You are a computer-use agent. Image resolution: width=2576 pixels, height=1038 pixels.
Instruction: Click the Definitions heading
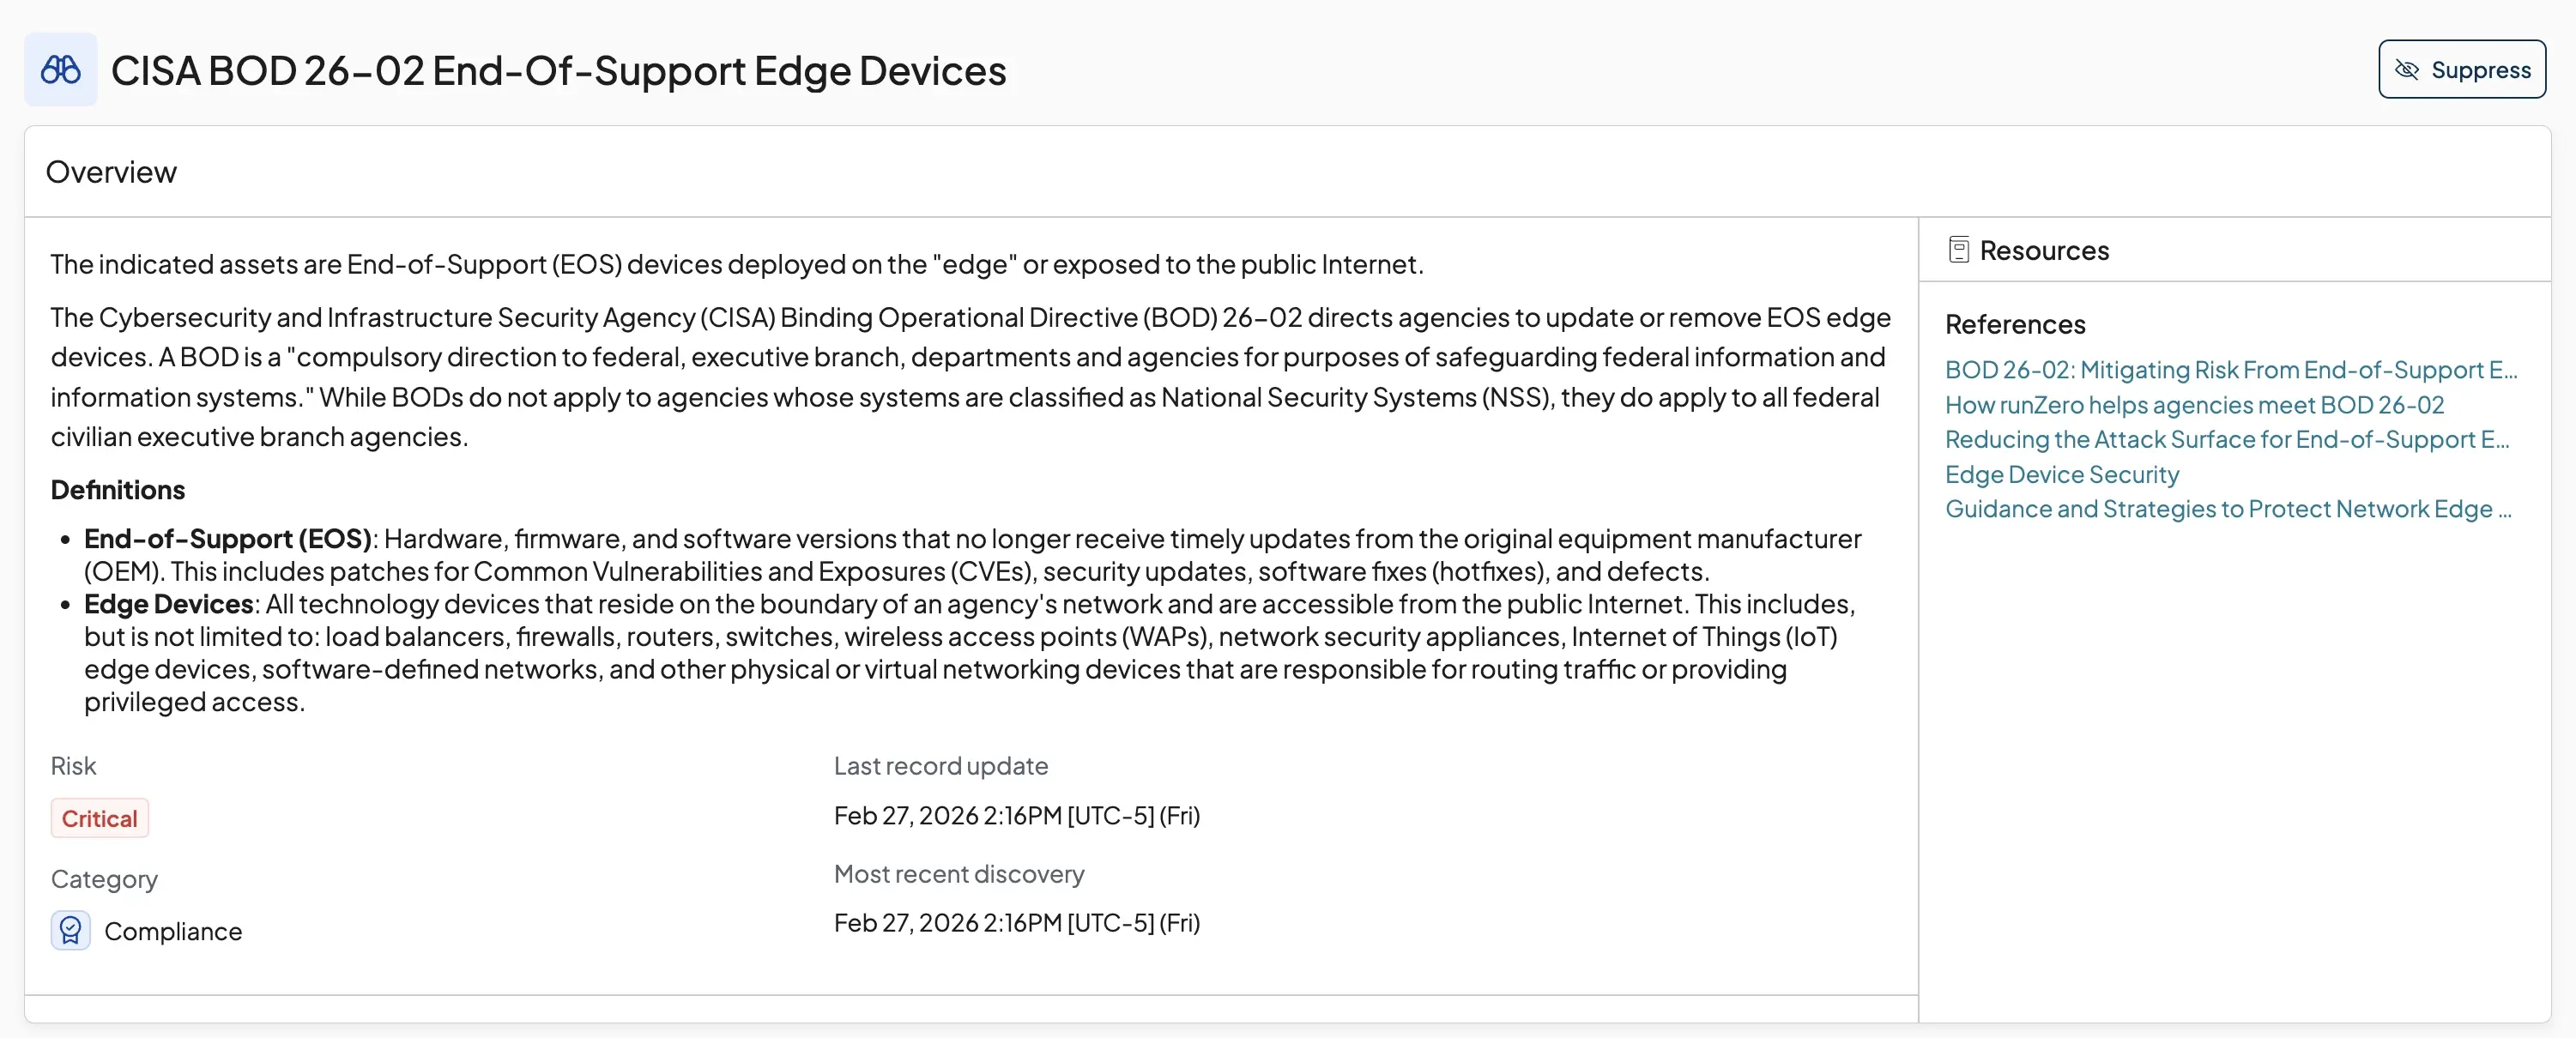[118, 490]
